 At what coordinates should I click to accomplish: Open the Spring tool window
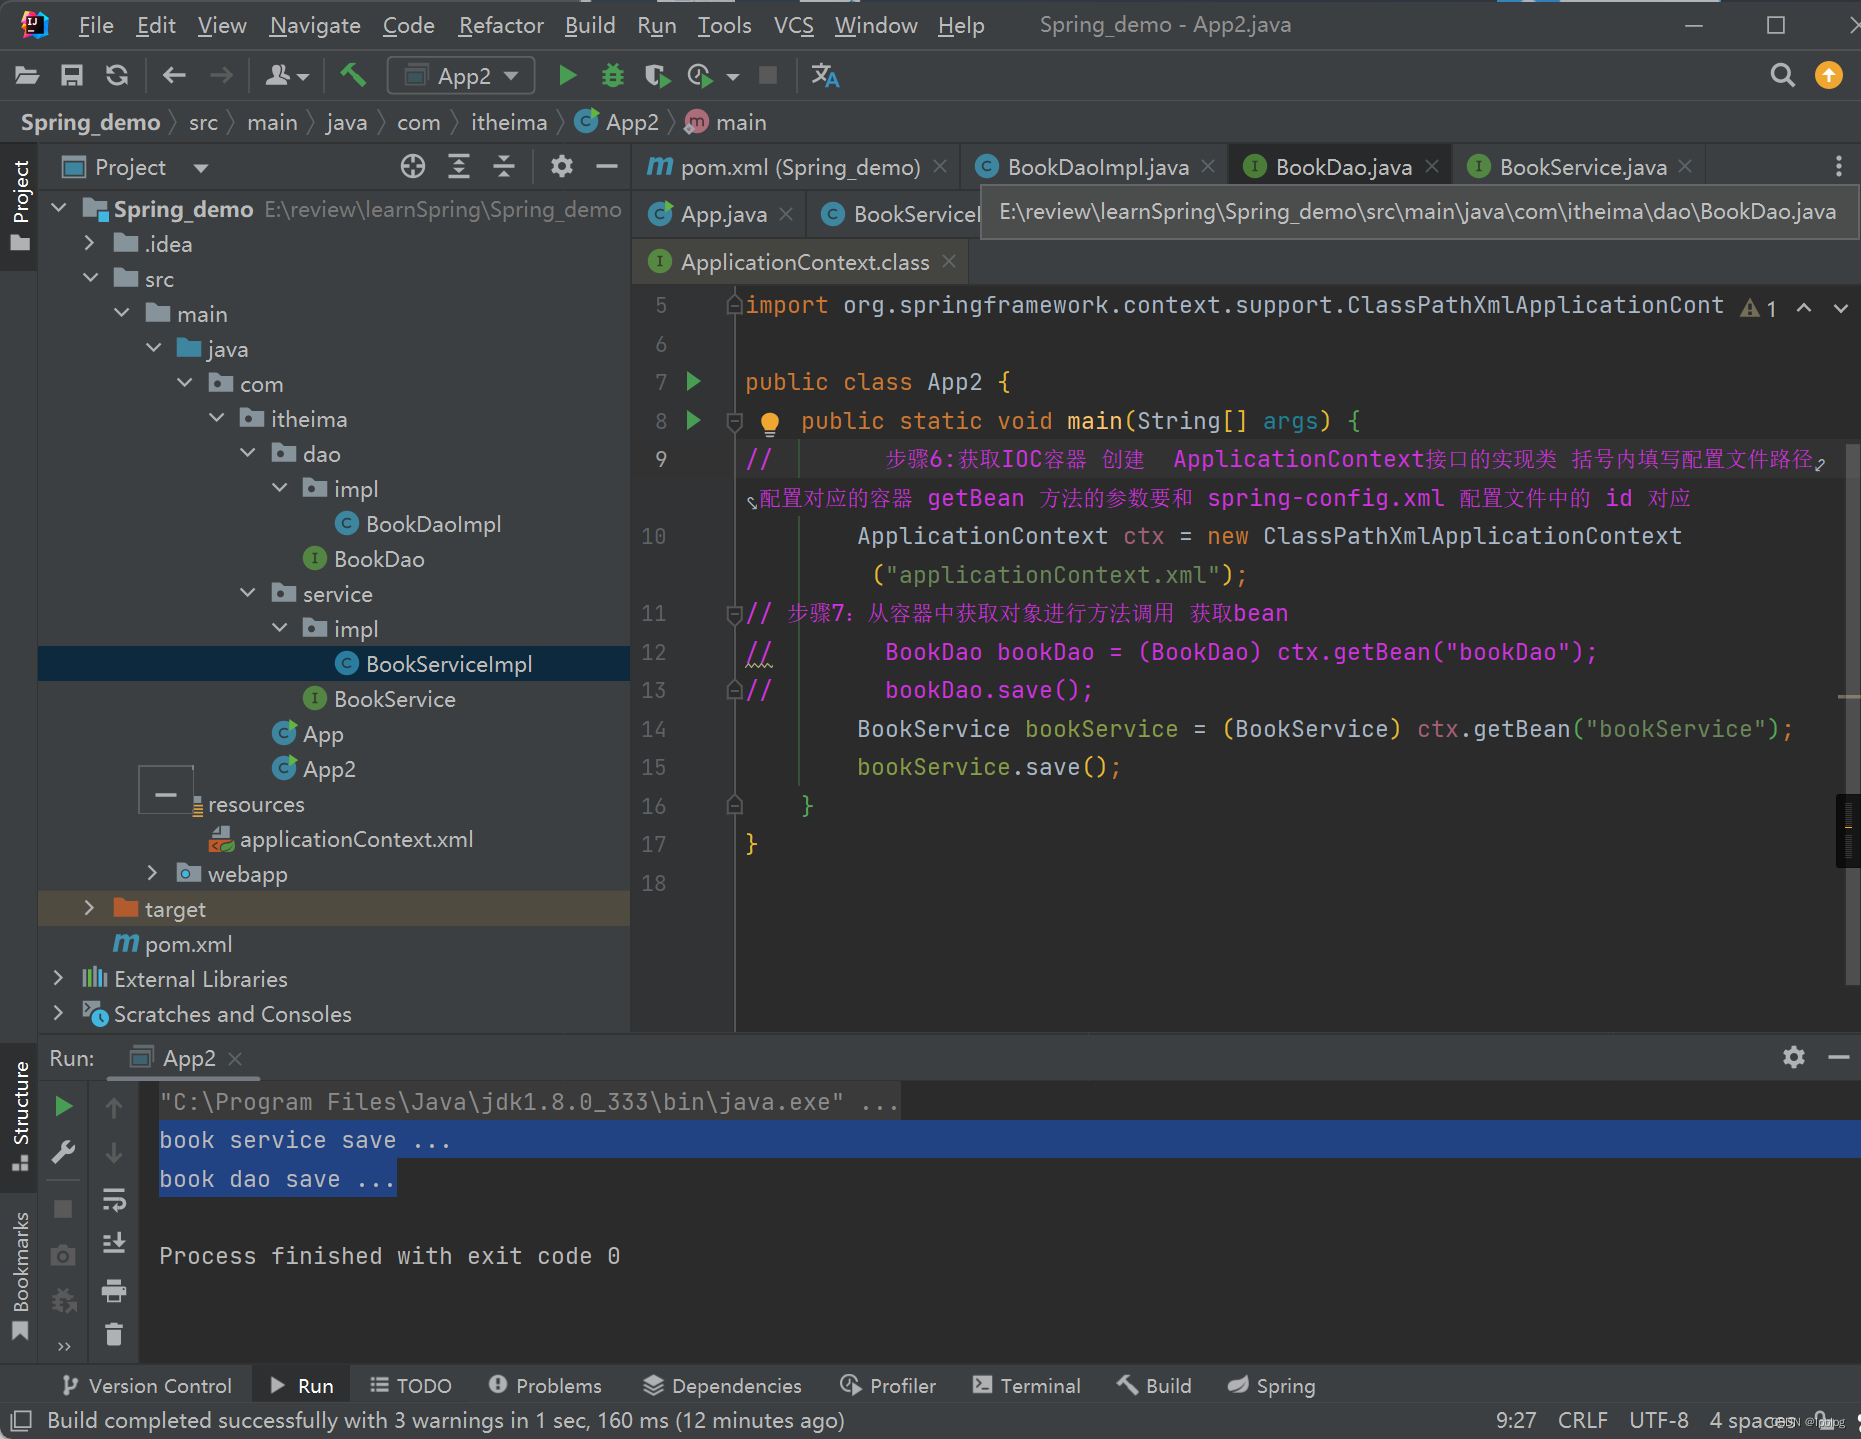pyautogui.click(x=1272, y=1385)
